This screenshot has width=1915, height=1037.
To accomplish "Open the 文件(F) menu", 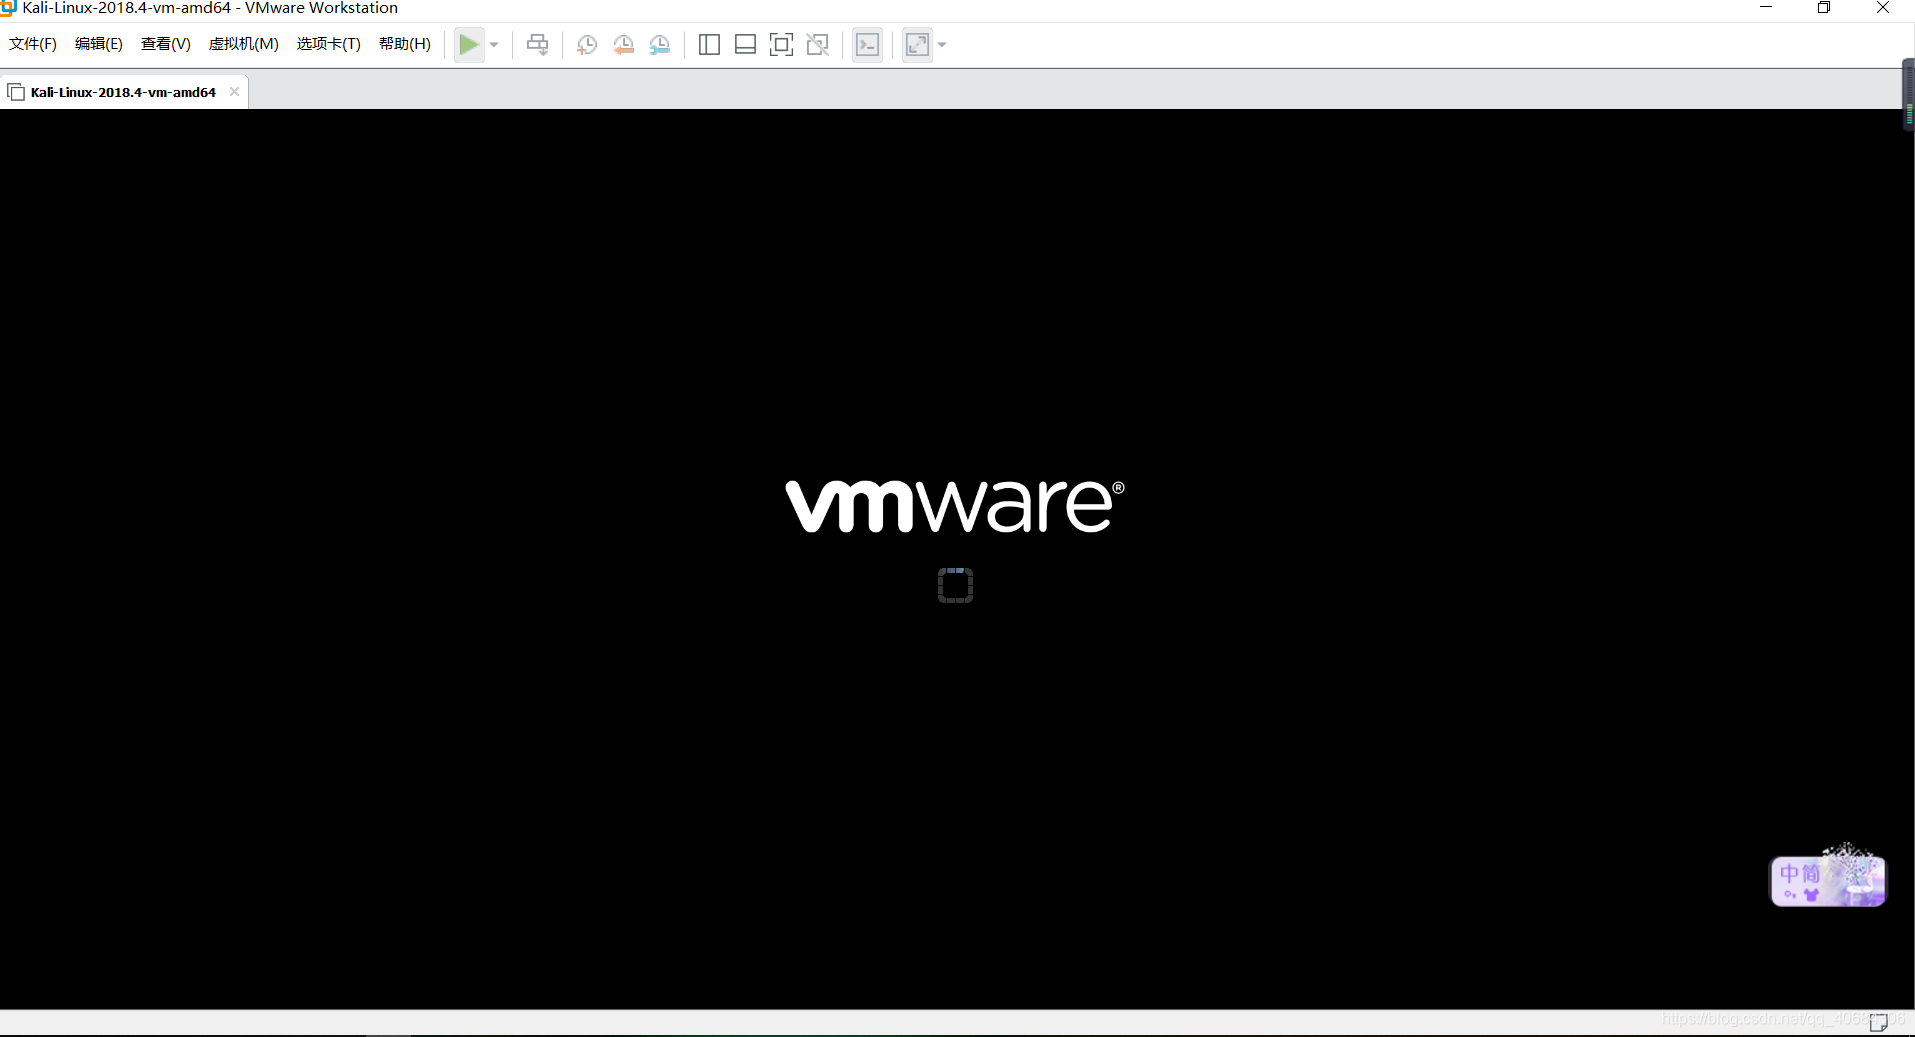I will (x=33, y=44).
